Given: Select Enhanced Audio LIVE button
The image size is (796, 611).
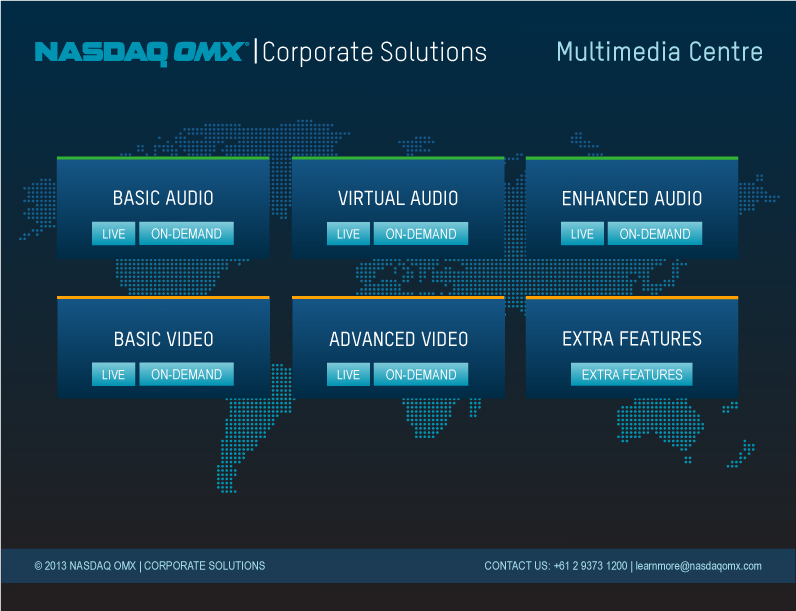Looking at the screenshot, I should [x=582, y=233].
